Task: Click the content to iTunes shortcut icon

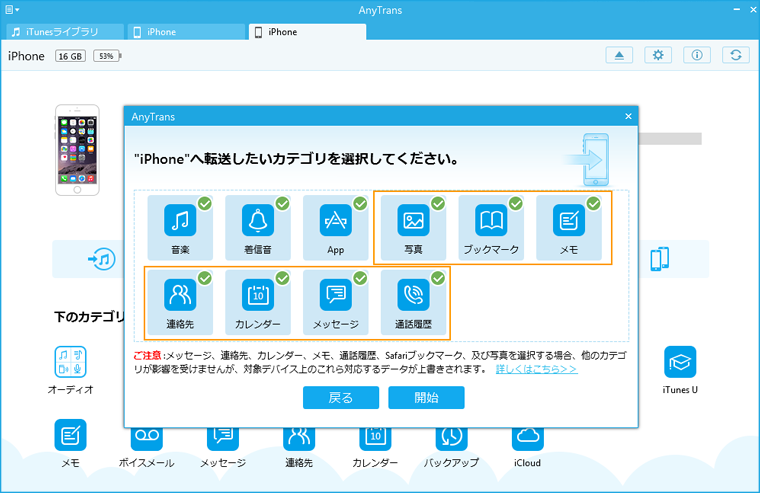Action: (x=102, y=259)
